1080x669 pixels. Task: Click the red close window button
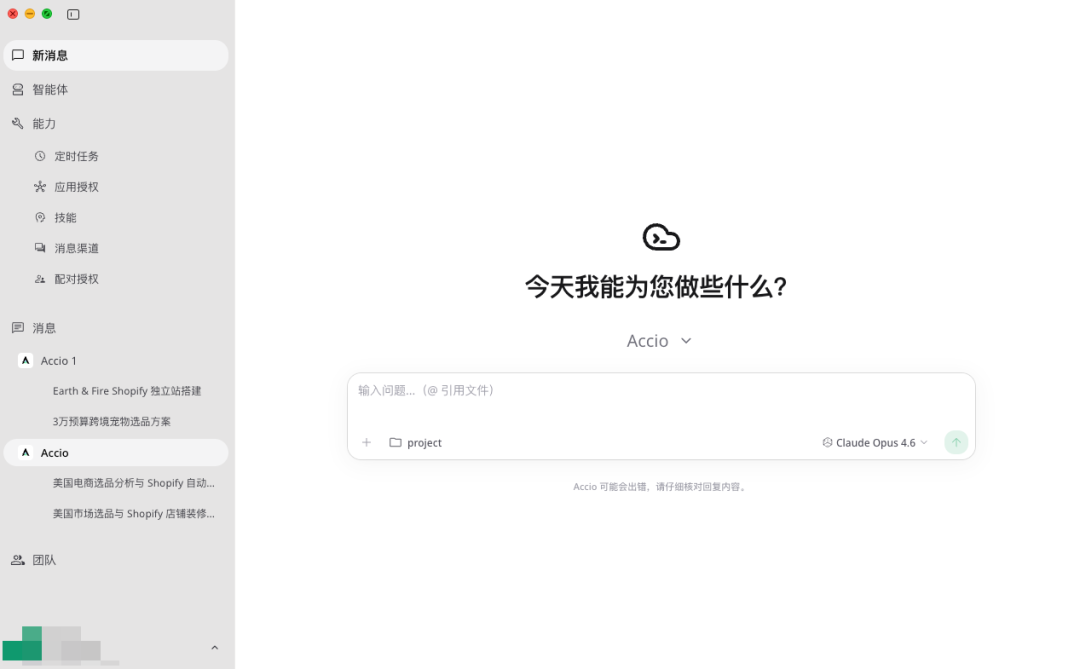coord(12,14)
